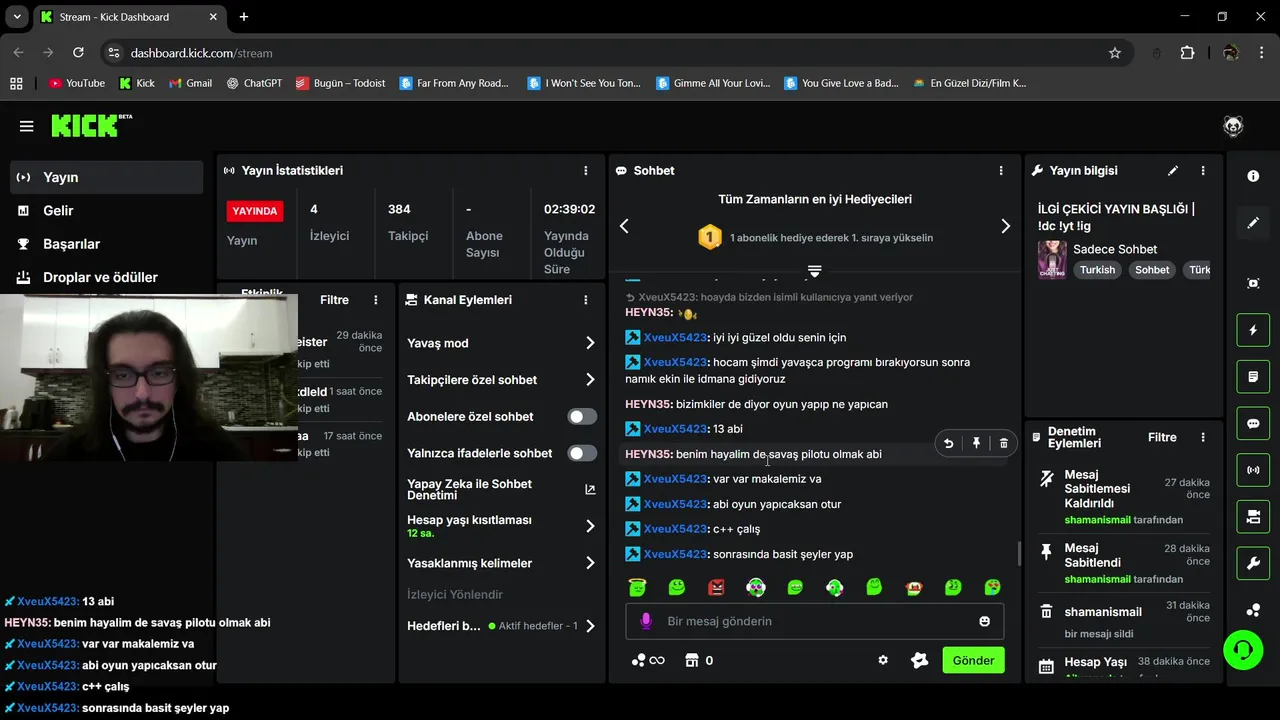
Task: Select Gelir in the left sidebar
Action: (106, 210)
